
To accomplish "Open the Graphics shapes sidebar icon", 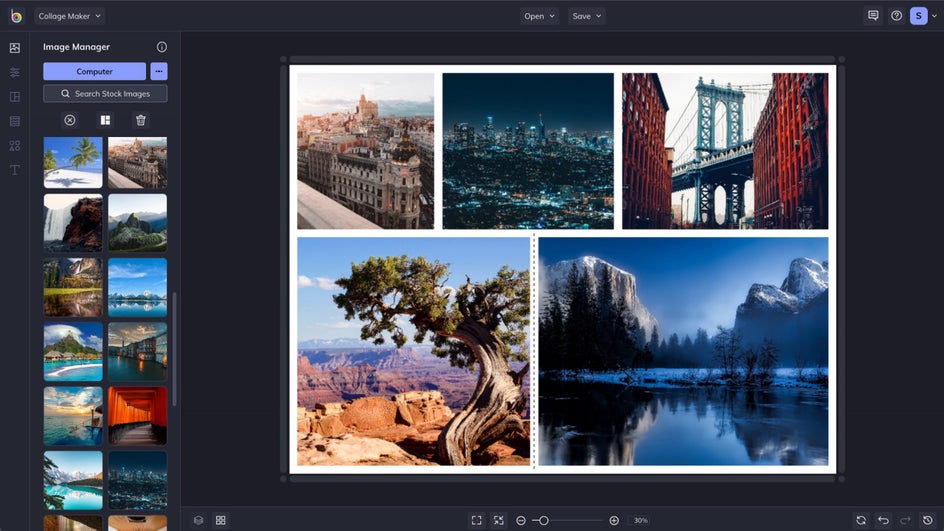I will click(x=15, y=146).
